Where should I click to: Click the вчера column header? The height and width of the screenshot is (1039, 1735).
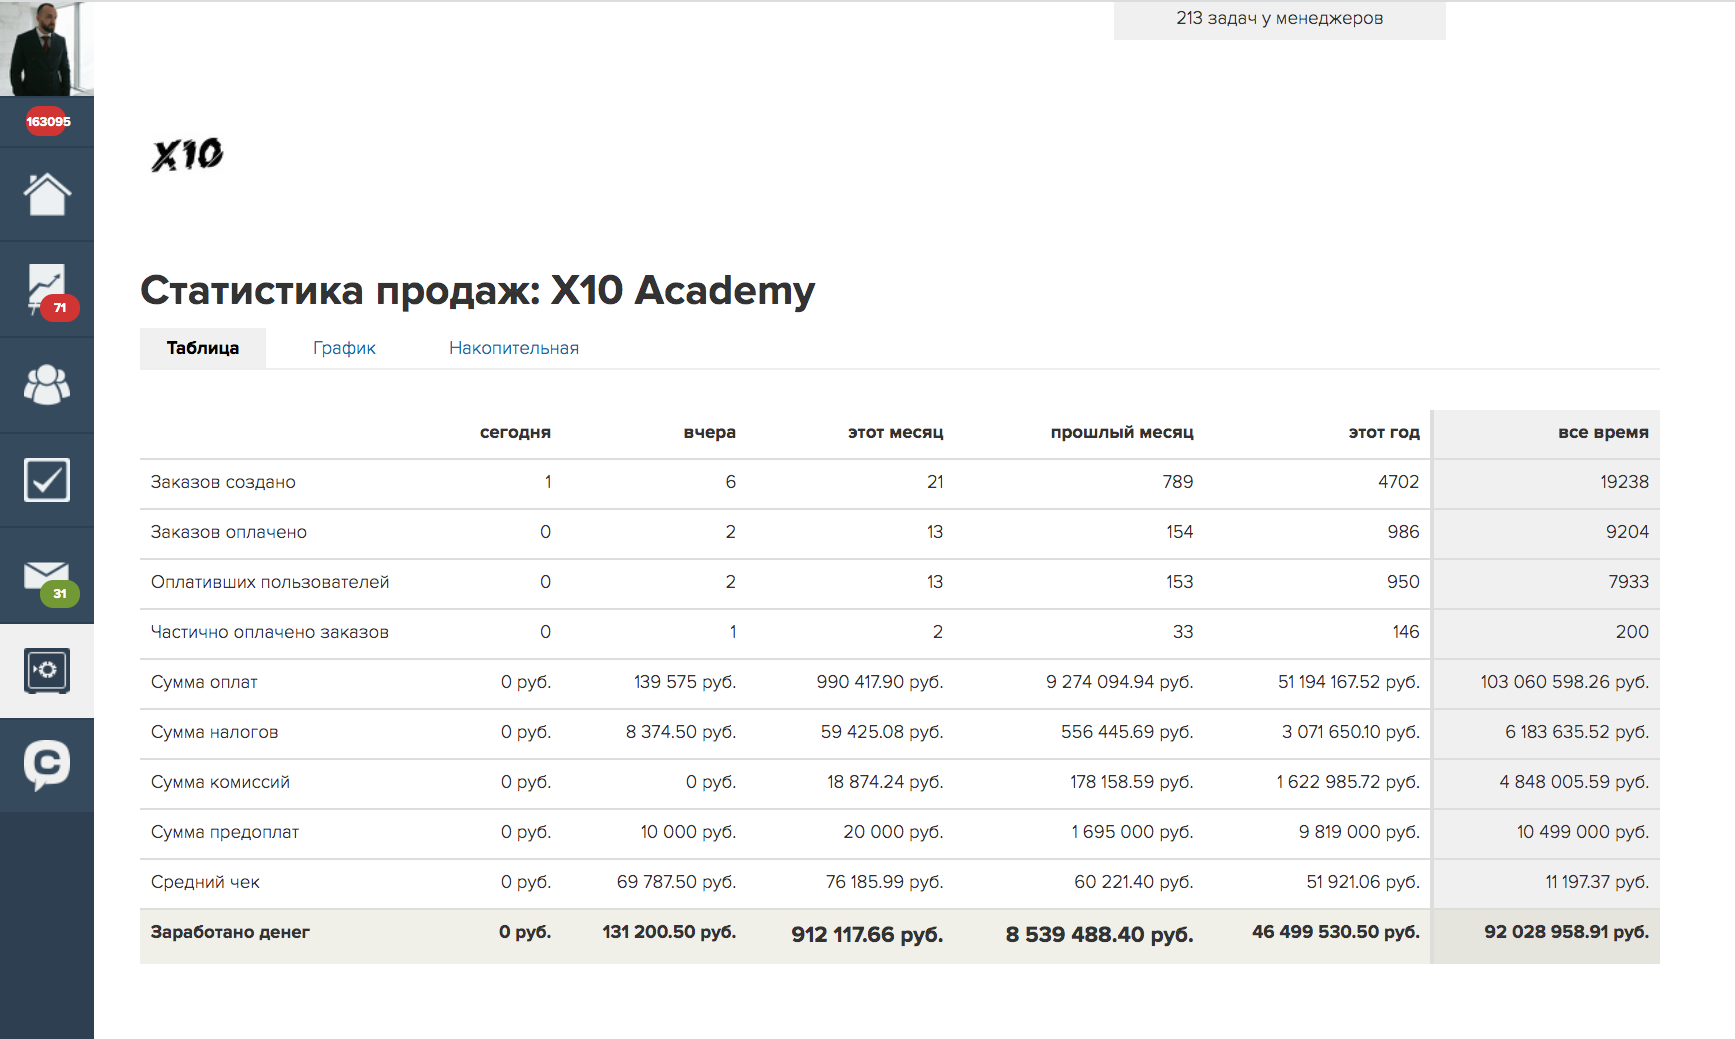click(x=710, y=432)
